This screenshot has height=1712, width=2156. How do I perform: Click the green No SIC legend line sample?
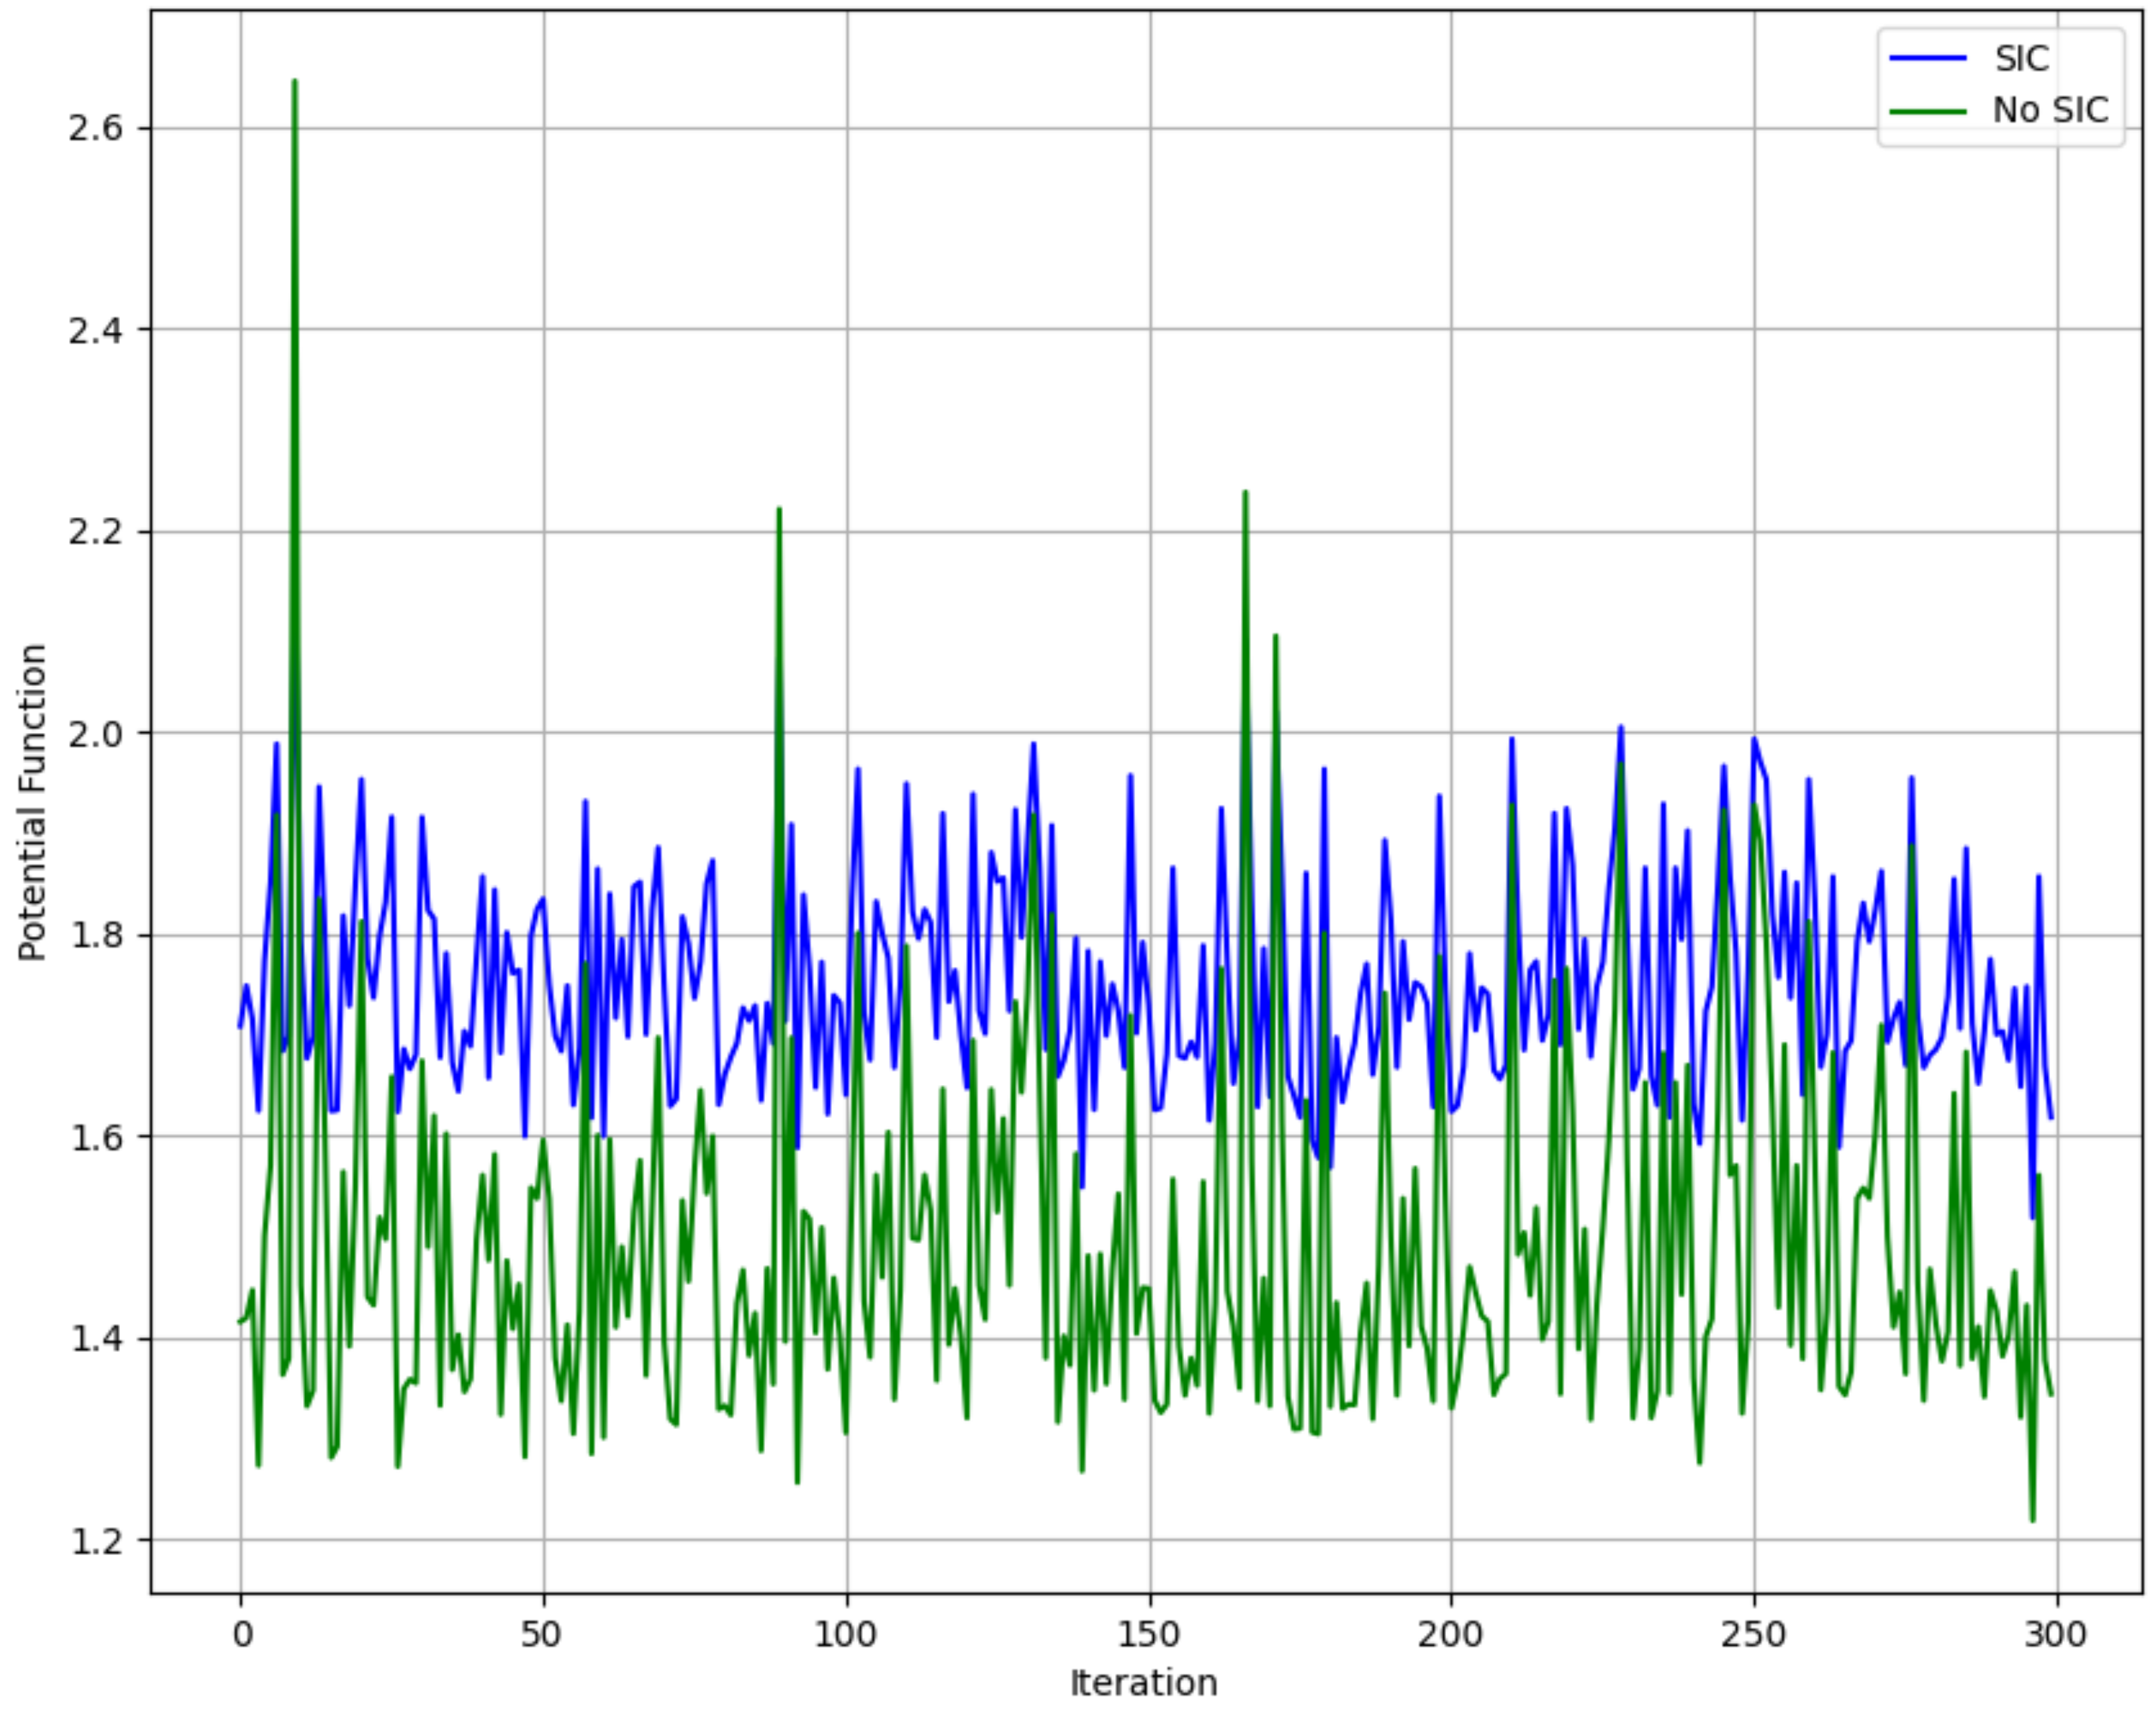1928,111
